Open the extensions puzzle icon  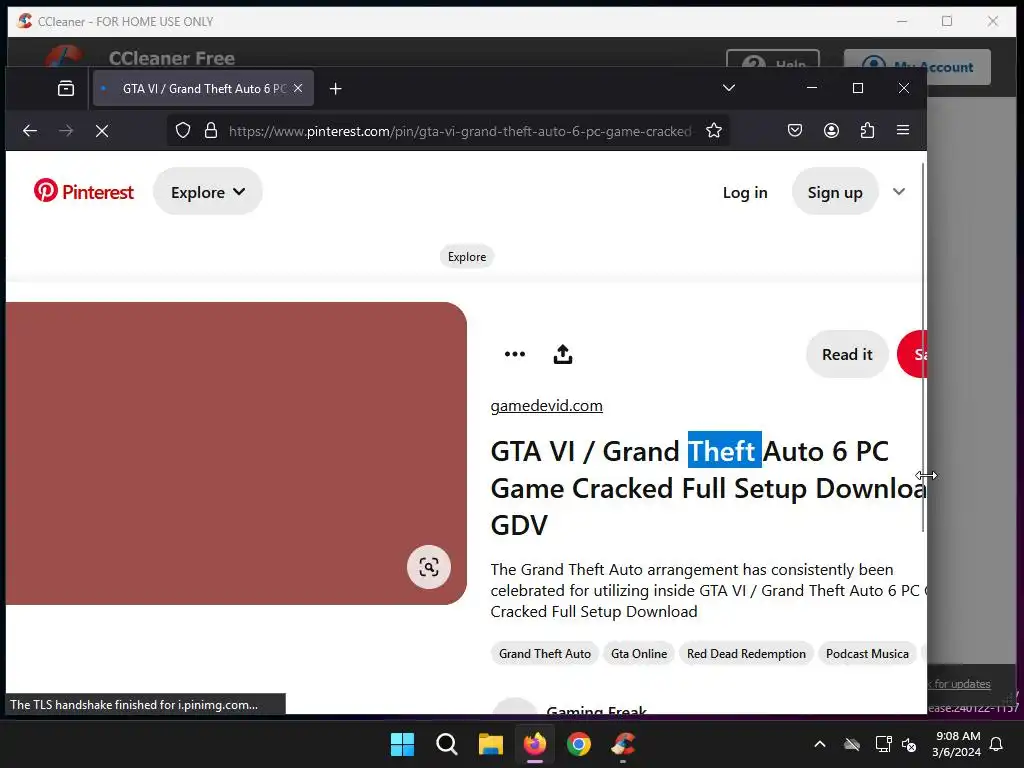(867, 131)
